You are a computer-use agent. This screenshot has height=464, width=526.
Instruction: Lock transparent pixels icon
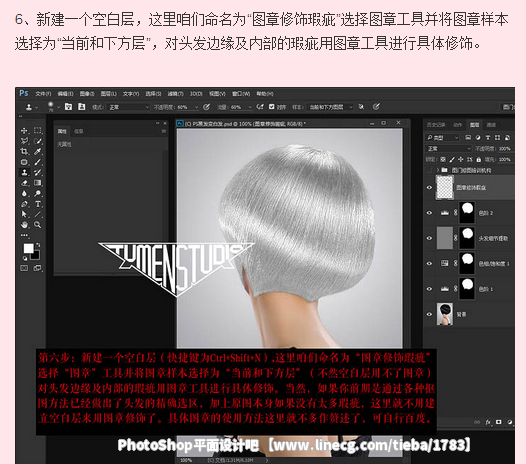(443, 159)
